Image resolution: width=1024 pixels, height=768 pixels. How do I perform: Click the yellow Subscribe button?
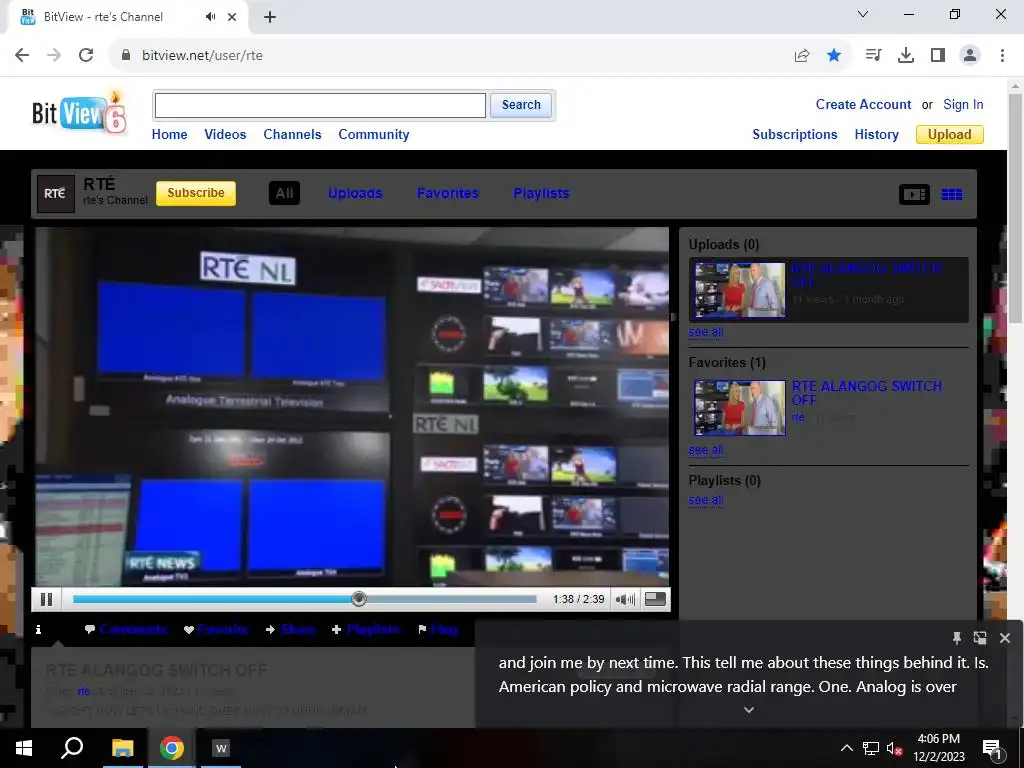(196, 193)
